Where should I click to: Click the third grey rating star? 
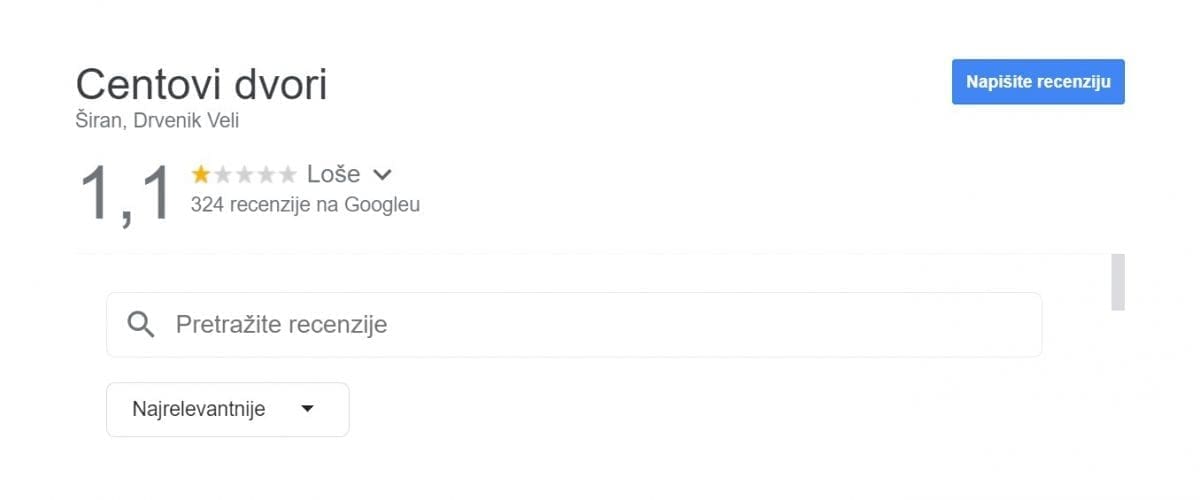coord(244,175)
